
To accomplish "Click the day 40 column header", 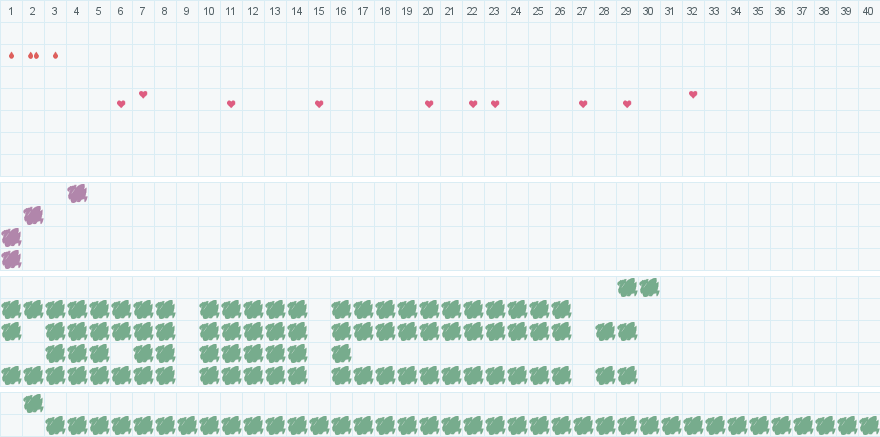I will (869, 11).
